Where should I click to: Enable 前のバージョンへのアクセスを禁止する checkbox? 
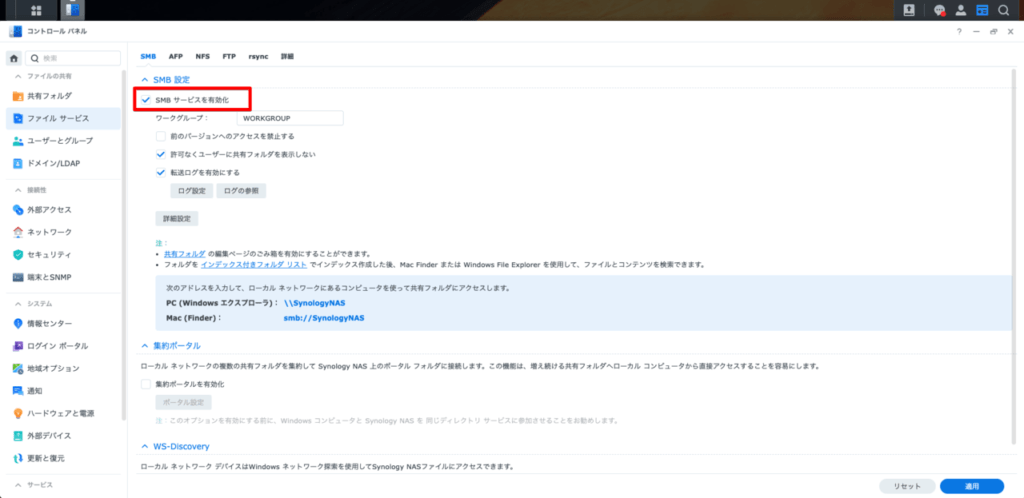pyautogui.click(x=161, y=136)
